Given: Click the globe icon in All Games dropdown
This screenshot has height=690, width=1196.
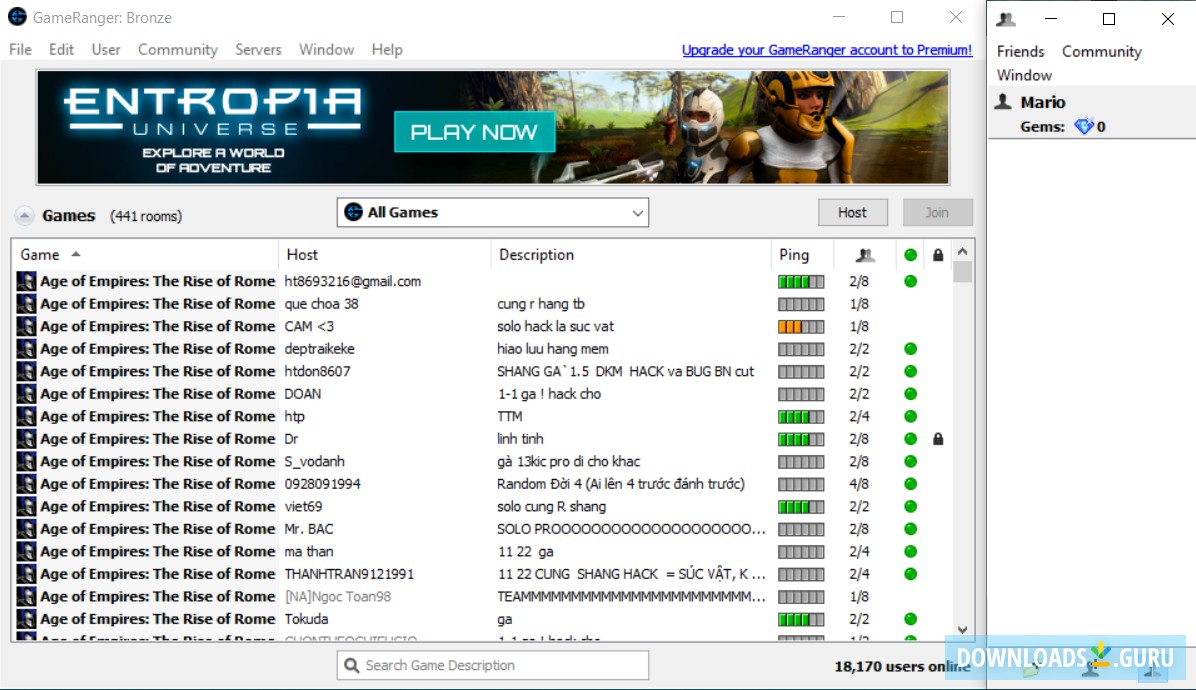Looking at the screenshot, I should coord(353,212).
